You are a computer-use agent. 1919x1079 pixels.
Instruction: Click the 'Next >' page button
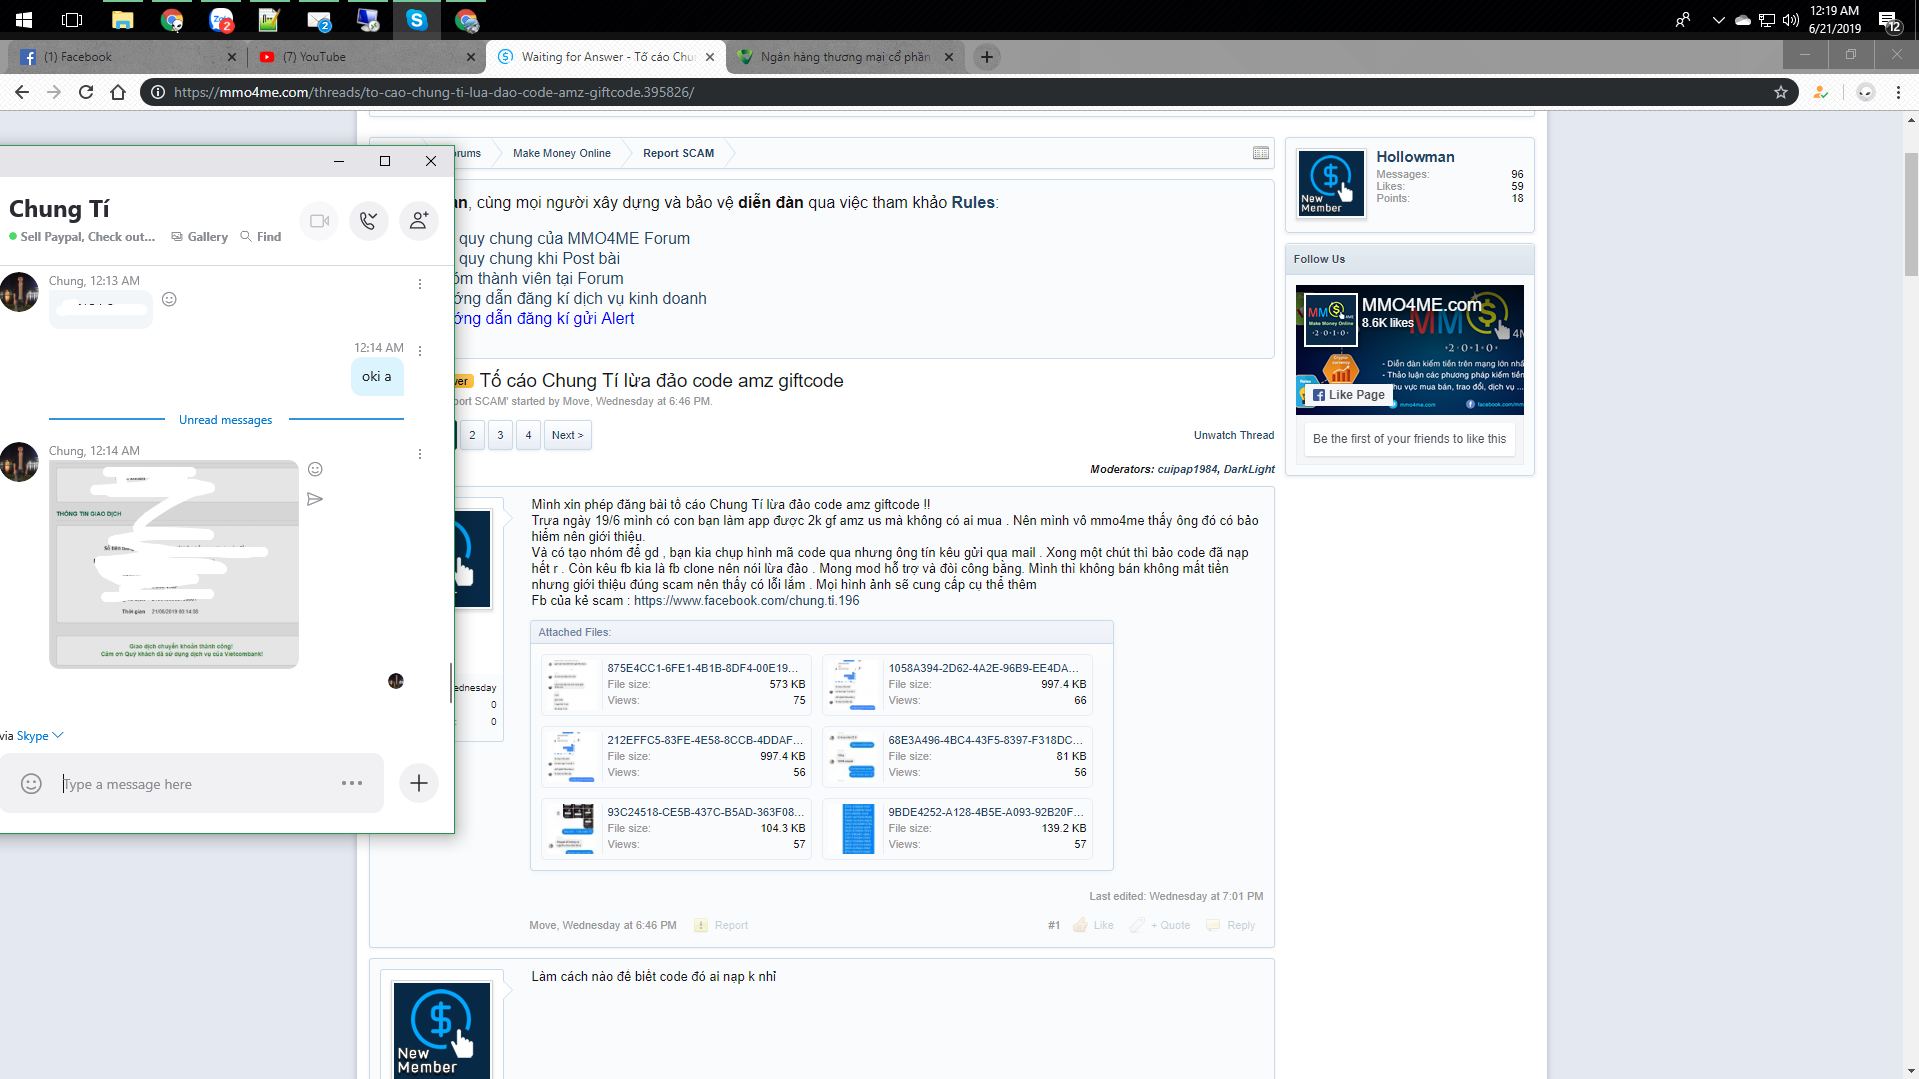pyautogui.click(x=568, y=435)
